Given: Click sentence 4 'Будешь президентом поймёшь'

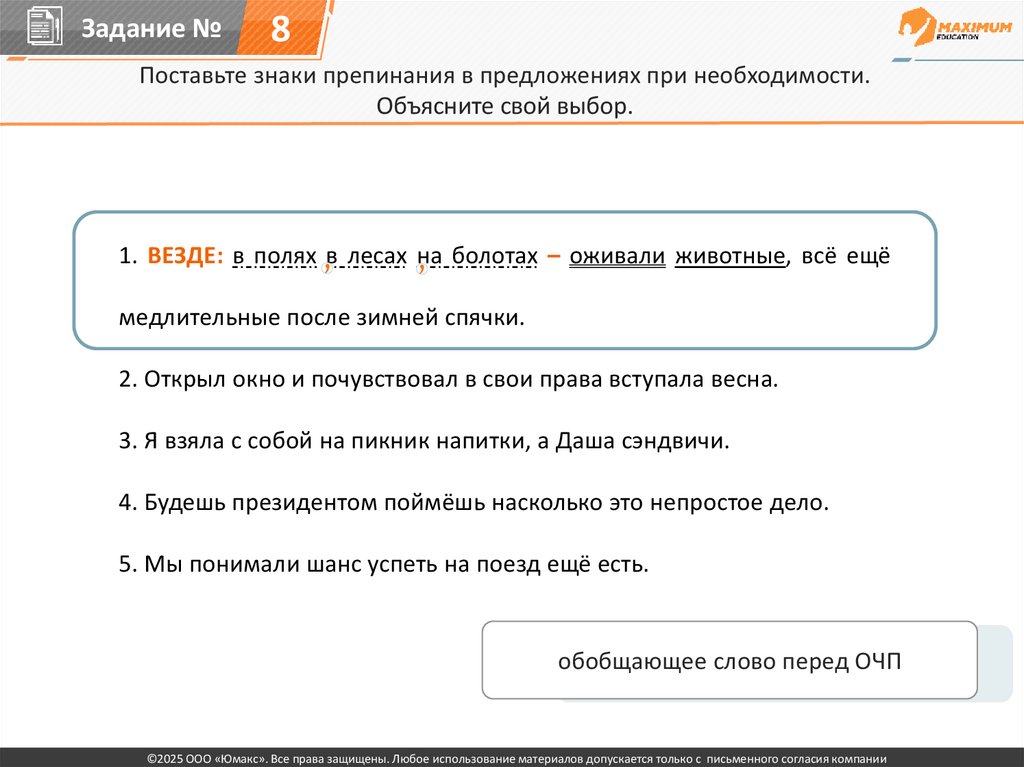Looking at the screenshot, I should pyautogui.click(x=473, y=502).
